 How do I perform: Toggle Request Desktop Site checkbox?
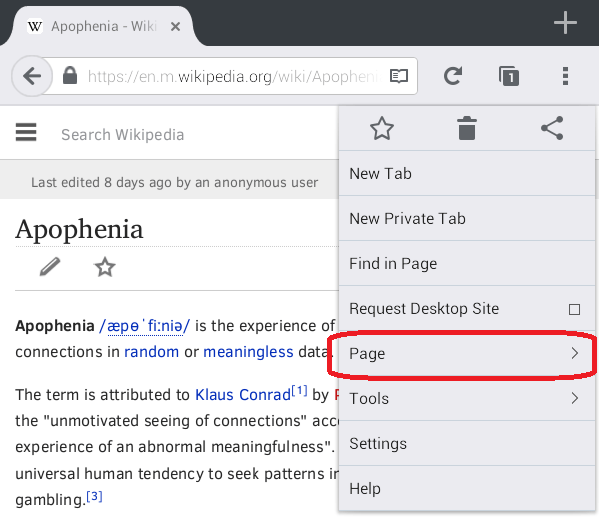click(x=574, y=309)
